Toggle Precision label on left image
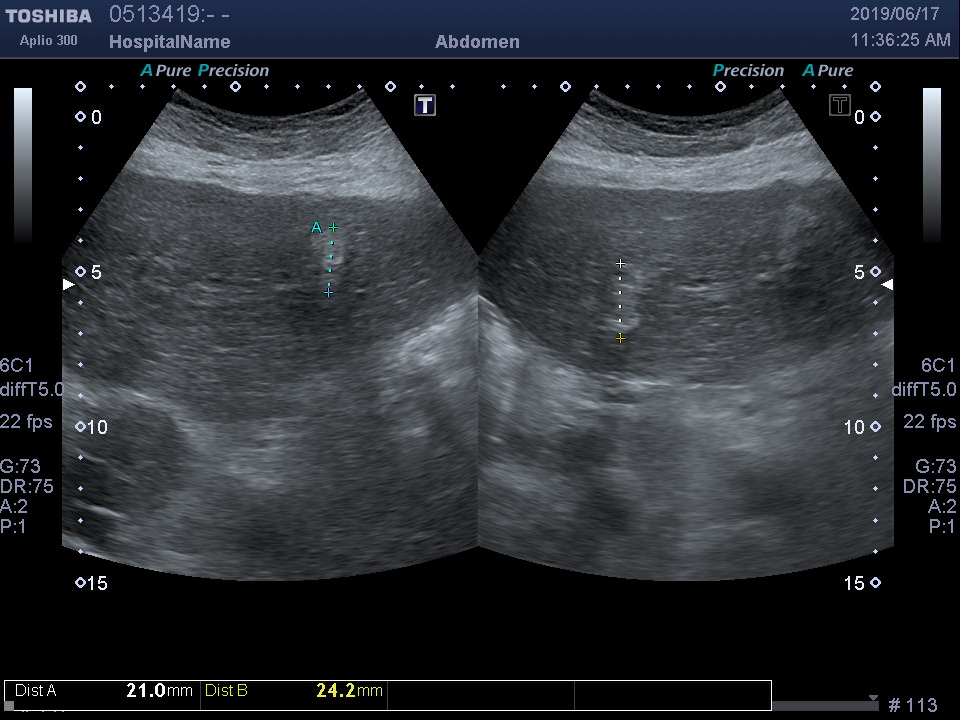The width and height of the screenshot is (960, 720). (x=234, y=71)
